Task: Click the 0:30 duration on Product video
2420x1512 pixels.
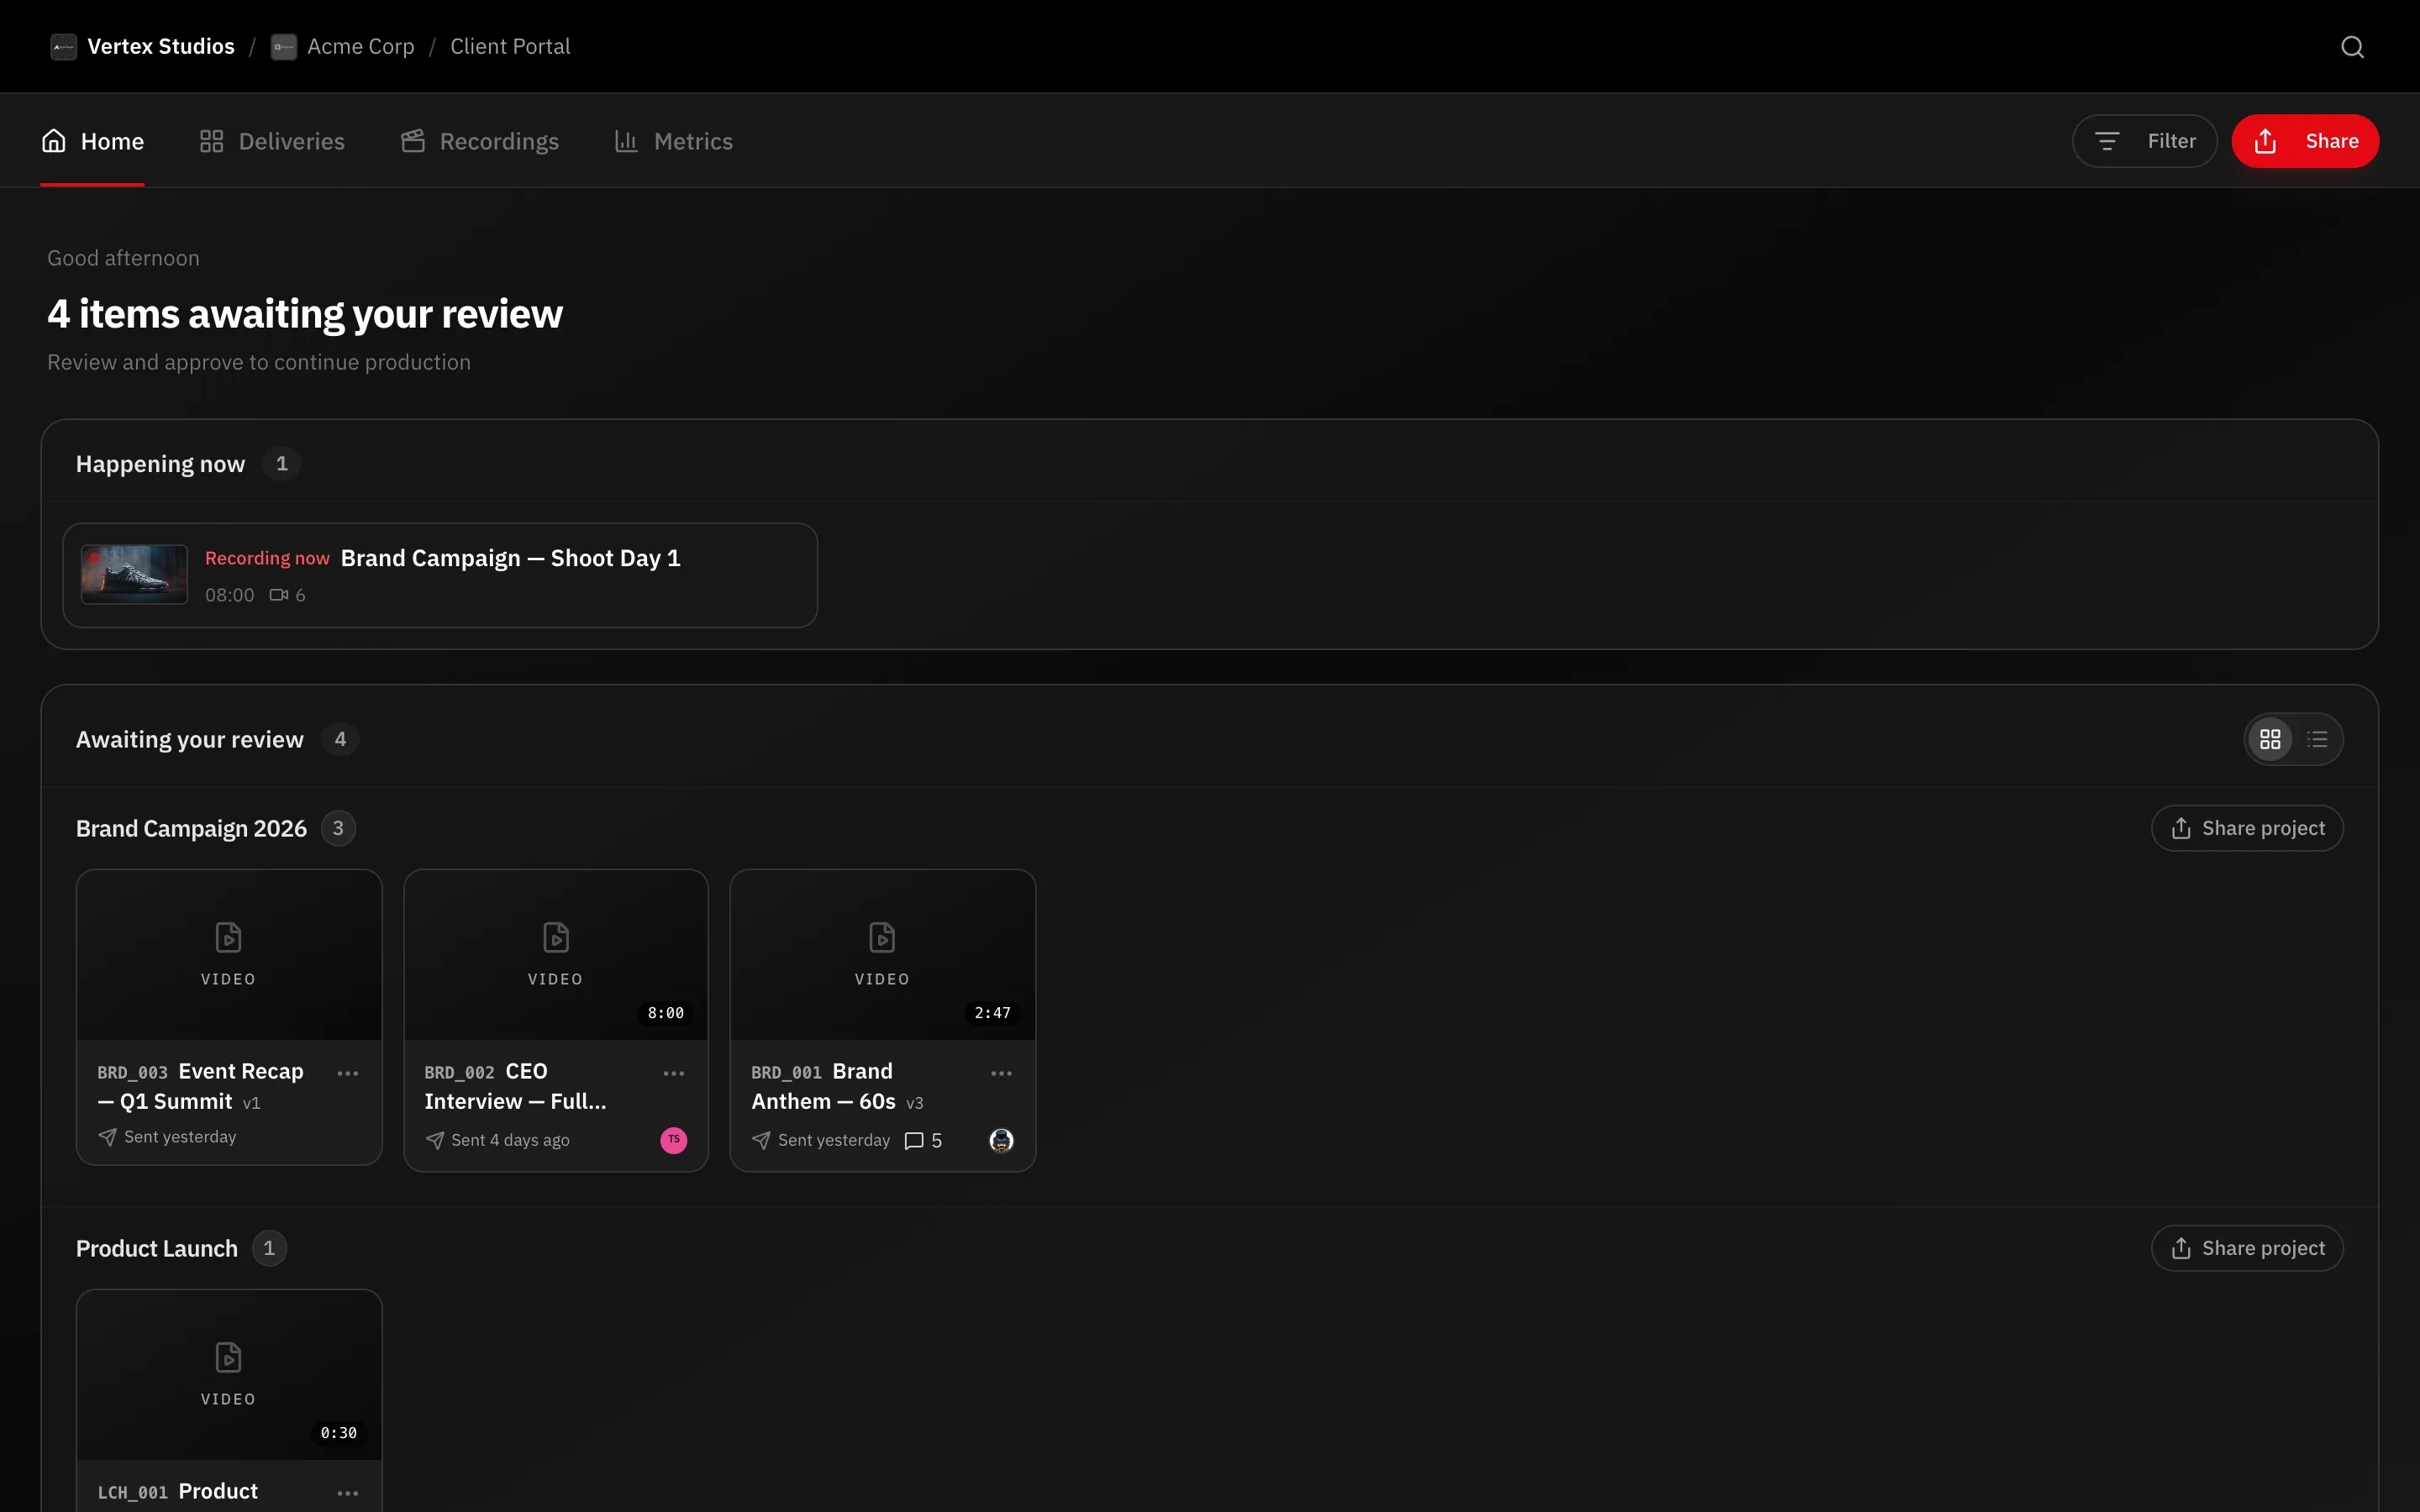Action: tap(339, 1433)
